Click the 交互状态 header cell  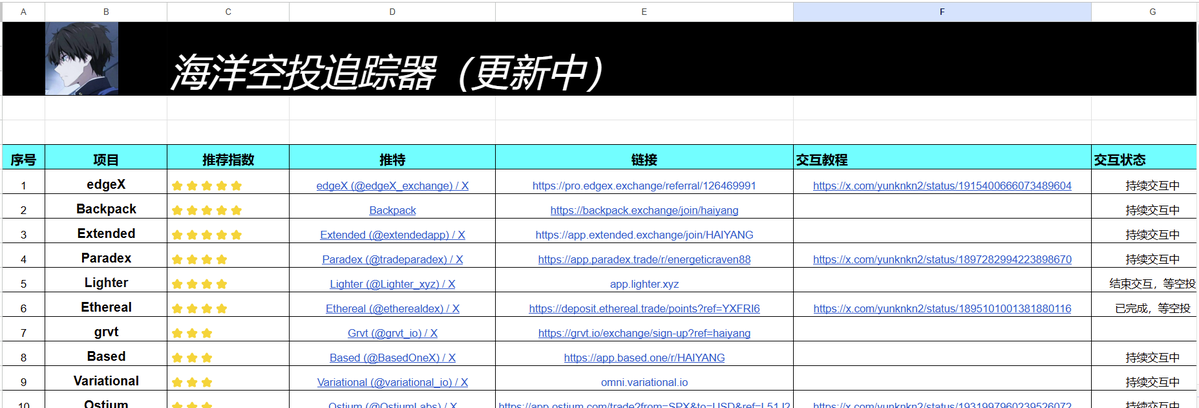(1120, 160)
